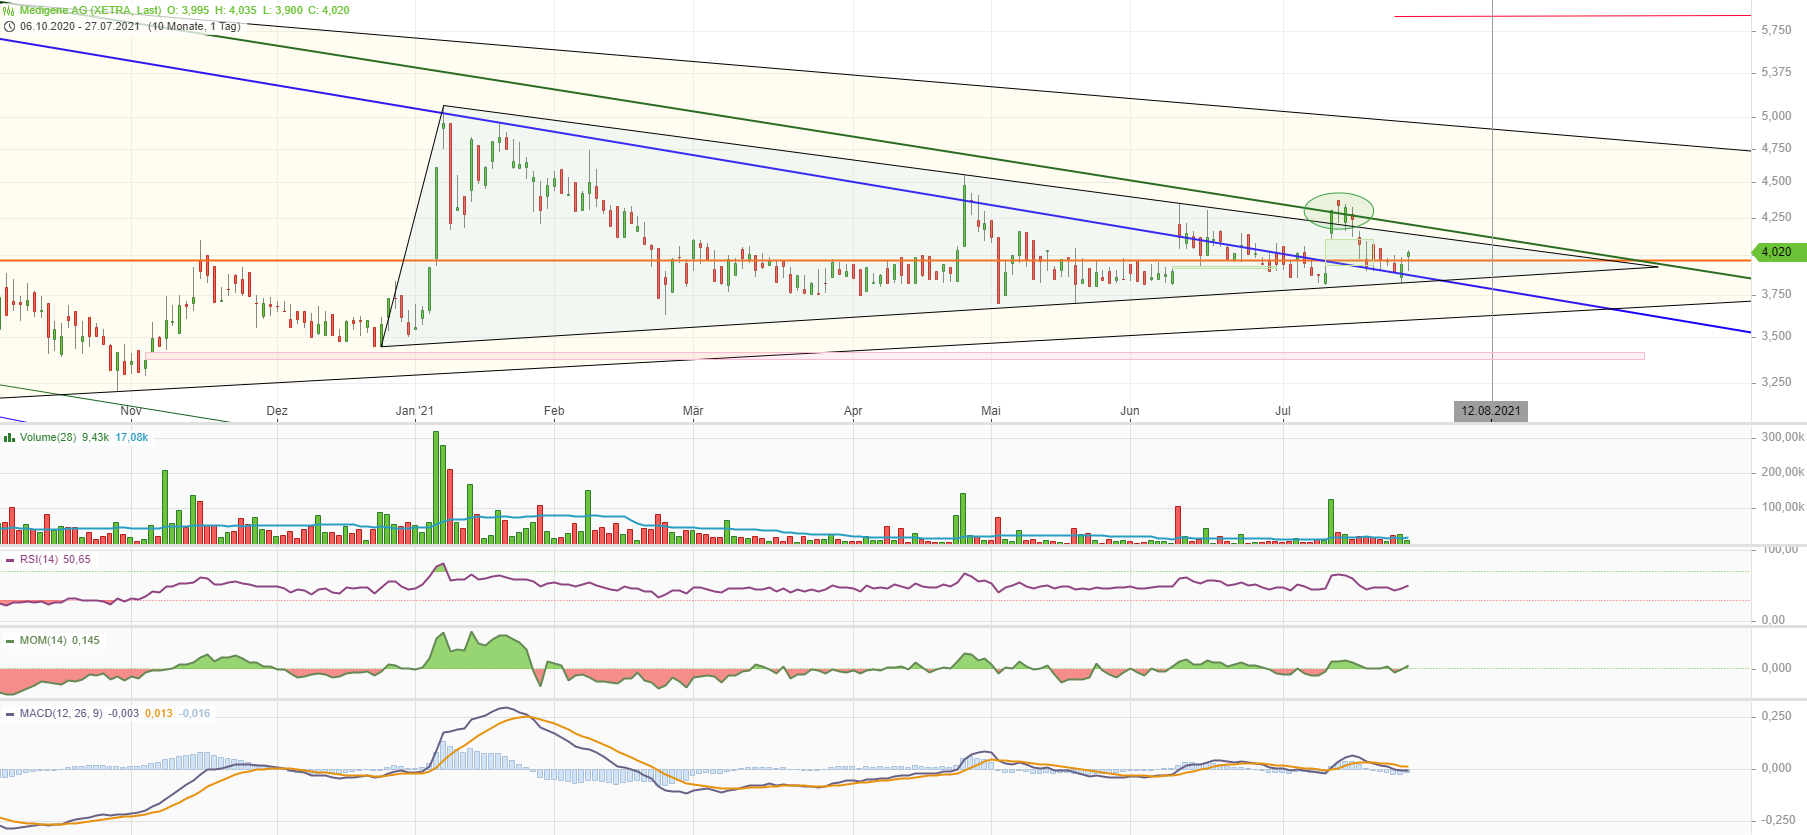Click the 5,750 price axis label
1807x835 pixels.
(1777, 30)
